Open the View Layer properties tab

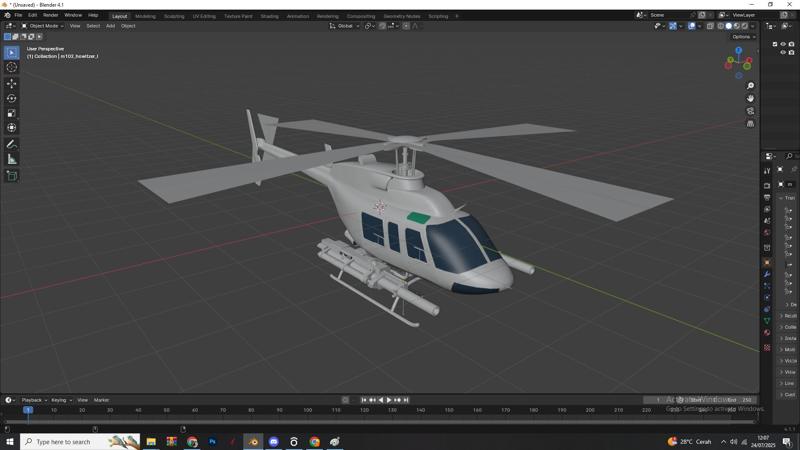pyautogui.click(x=767, y=209)
